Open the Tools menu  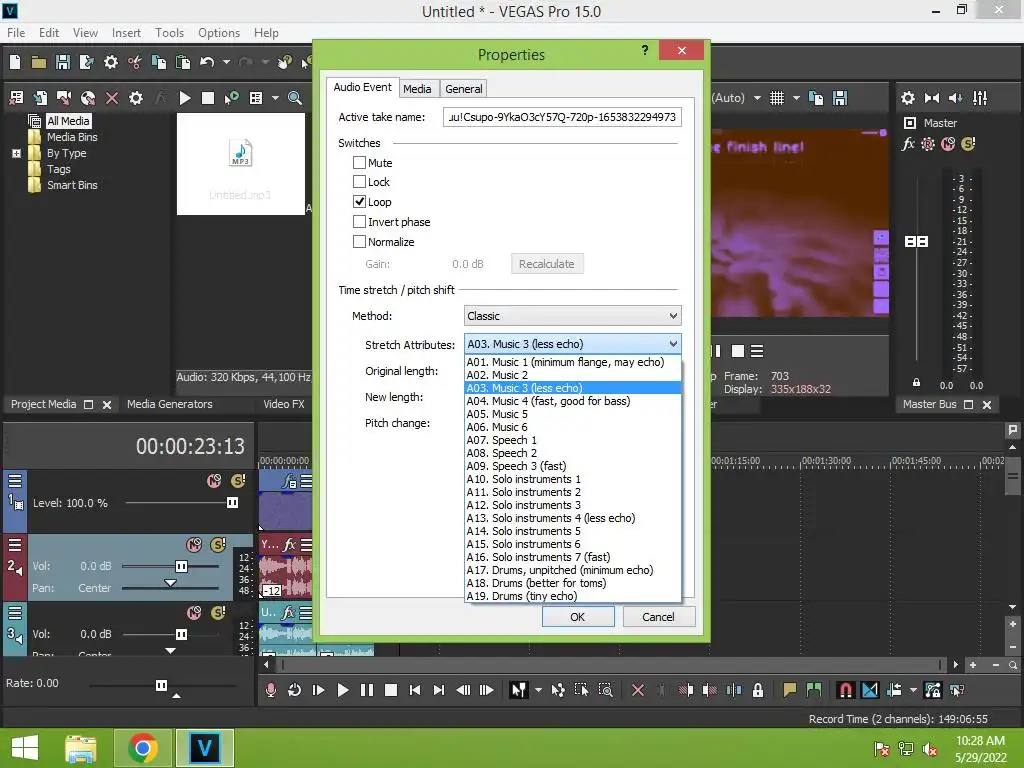pyautogui.click(x=169, y=33)
